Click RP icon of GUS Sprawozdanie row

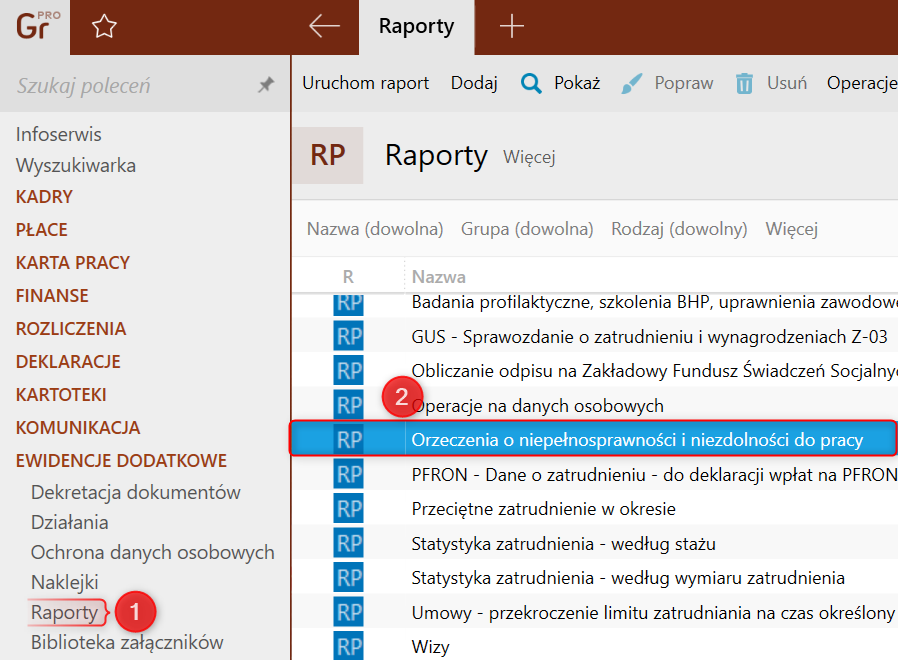tap(348, 336)
